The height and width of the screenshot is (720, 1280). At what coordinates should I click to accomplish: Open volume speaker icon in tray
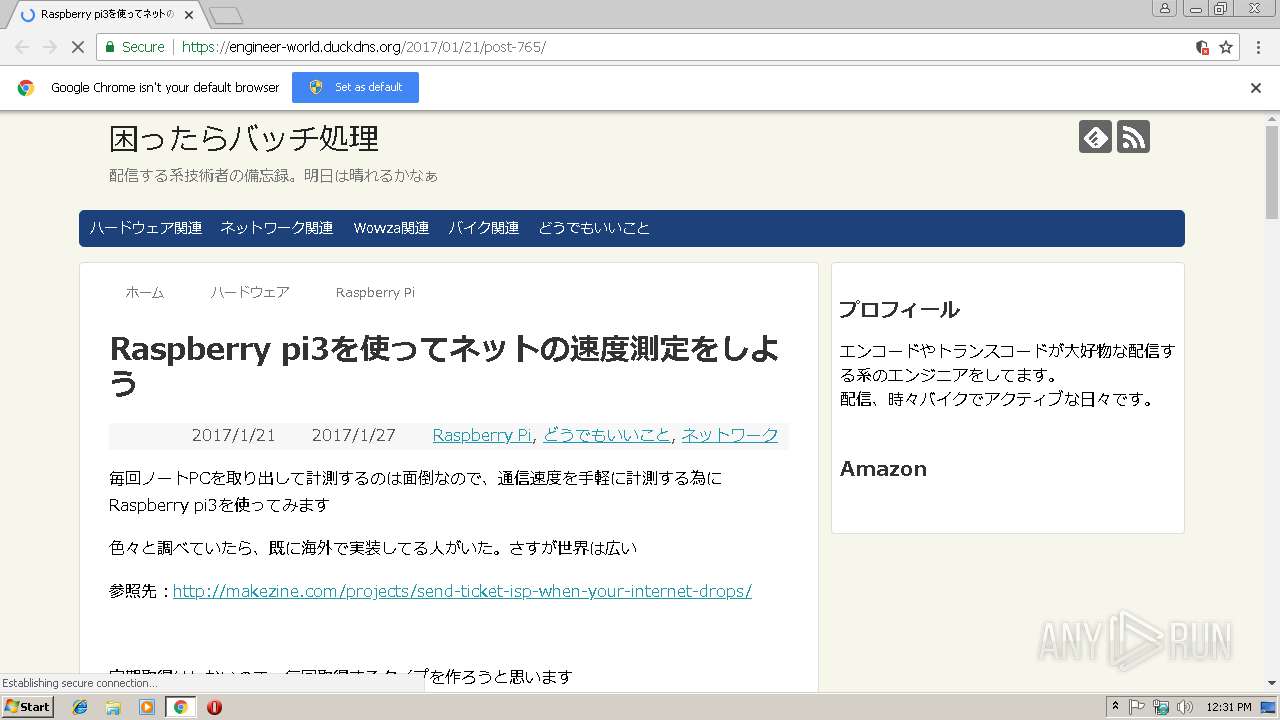point(1185,707)
